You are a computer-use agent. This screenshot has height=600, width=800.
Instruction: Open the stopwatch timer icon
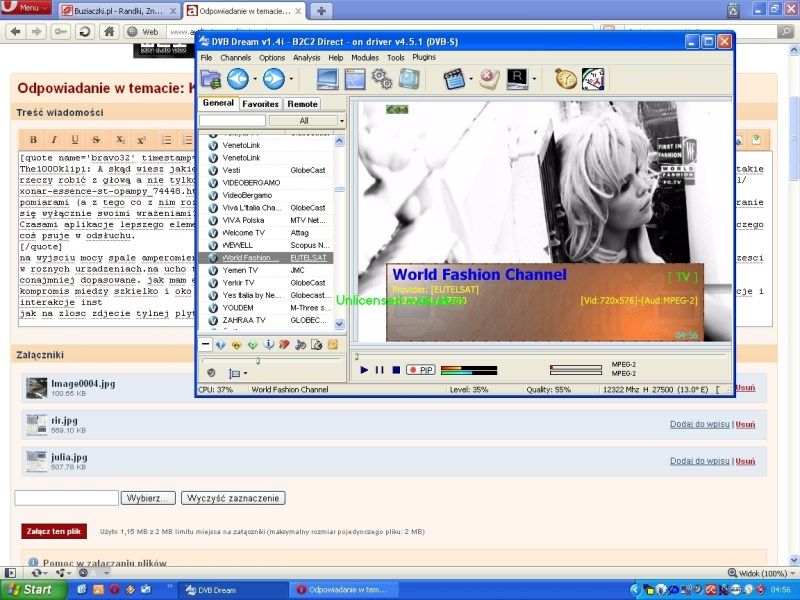[x=566, y=79]
